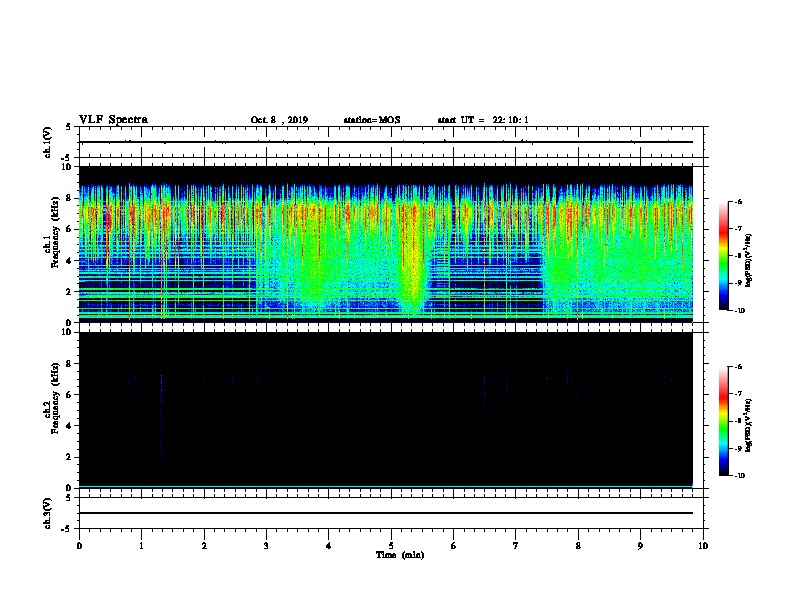Click the "2" frequency tick of ch.2 spectrogram

[69, 457]
